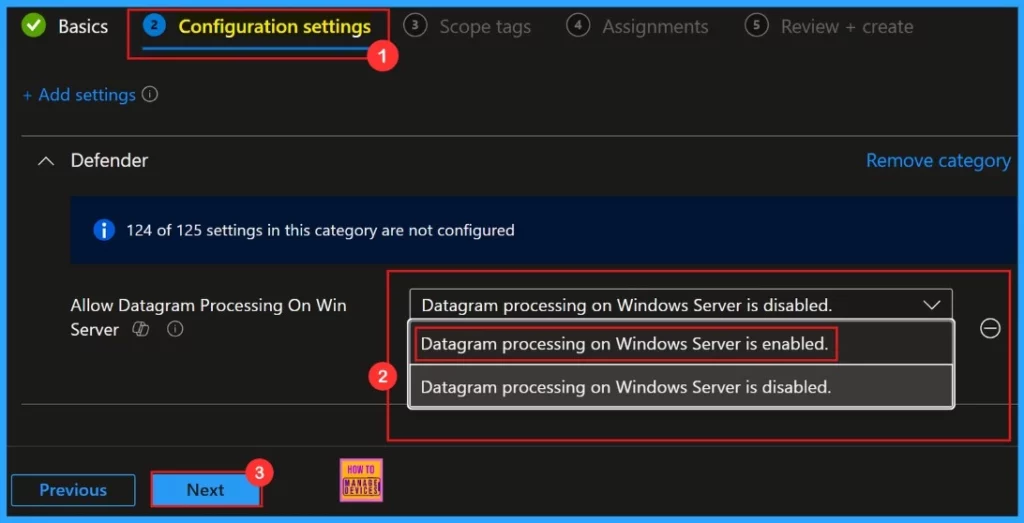This screenshot has height=523, width=1024.
Task: Choose Datagram processing on Windows Server is disabled option
Action: [x=681, y=387]
